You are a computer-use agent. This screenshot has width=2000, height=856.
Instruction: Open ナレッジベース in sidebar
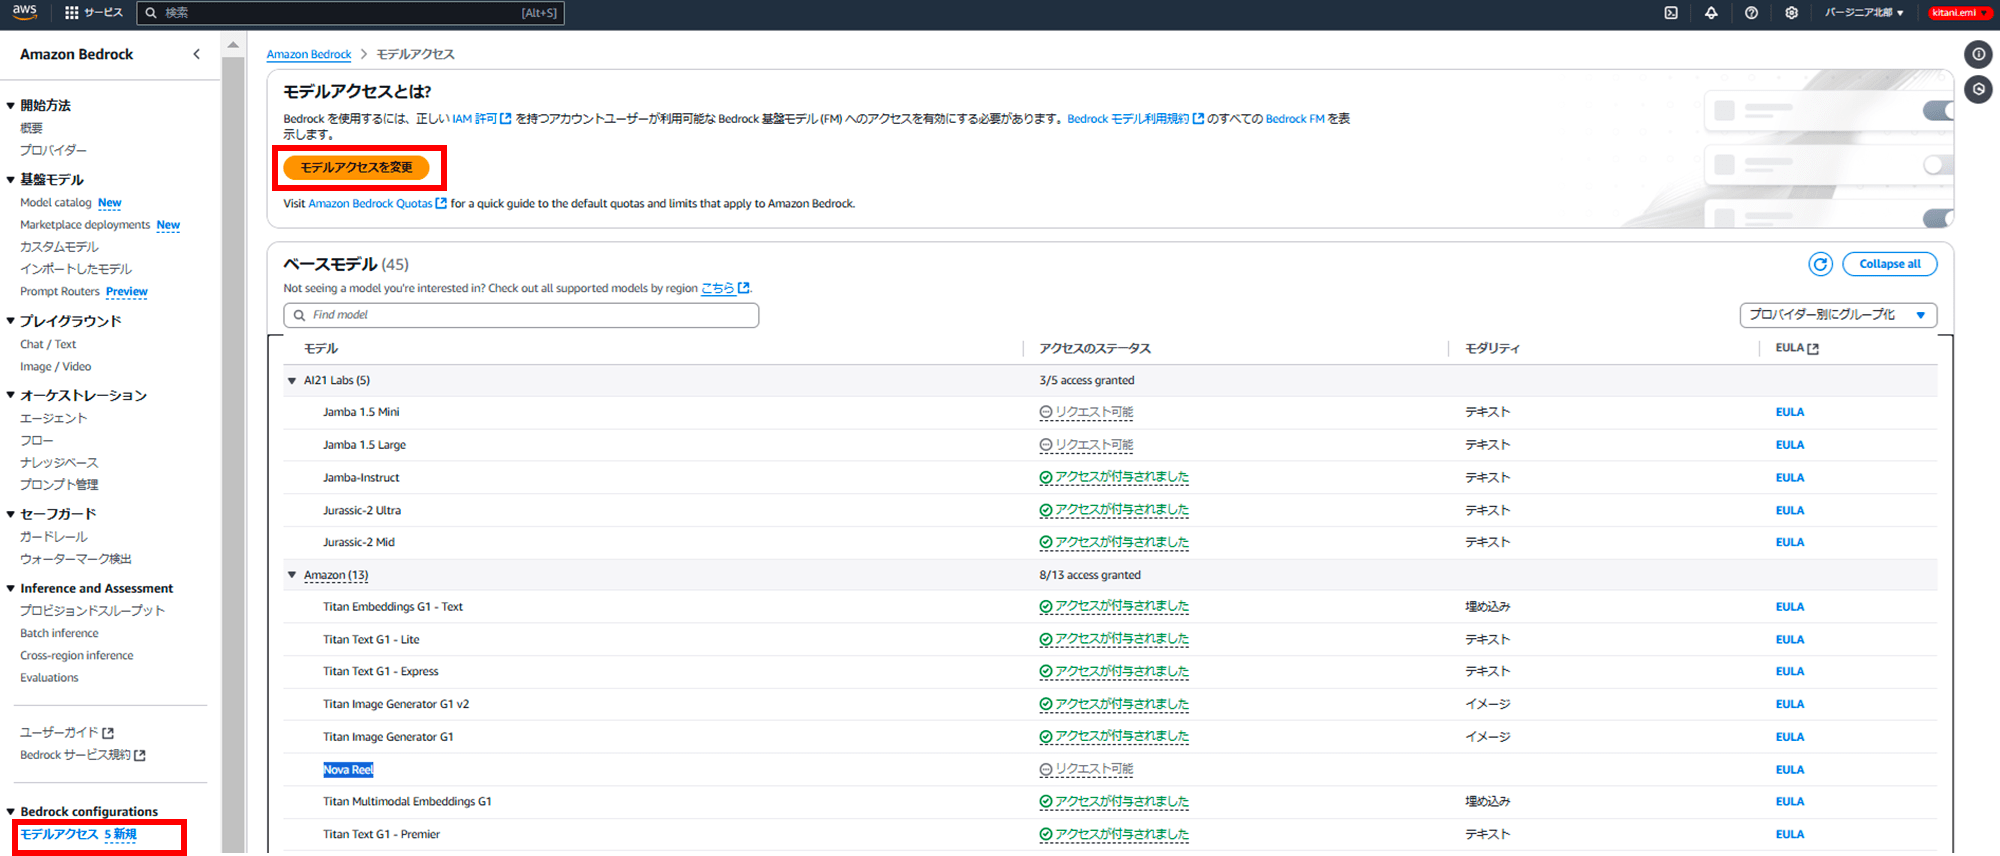pyautogui.click(x=59, y=463)
